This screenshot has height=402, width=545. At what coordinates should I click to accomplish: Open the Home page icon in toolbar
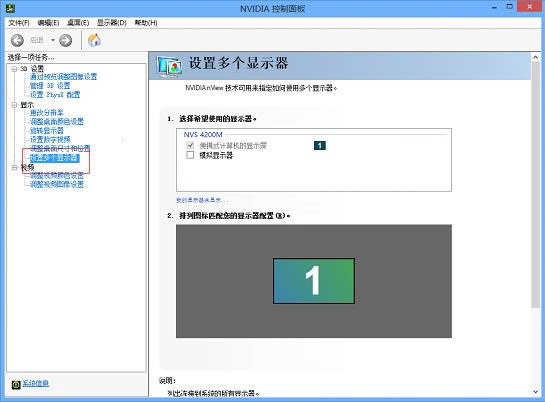94,40
